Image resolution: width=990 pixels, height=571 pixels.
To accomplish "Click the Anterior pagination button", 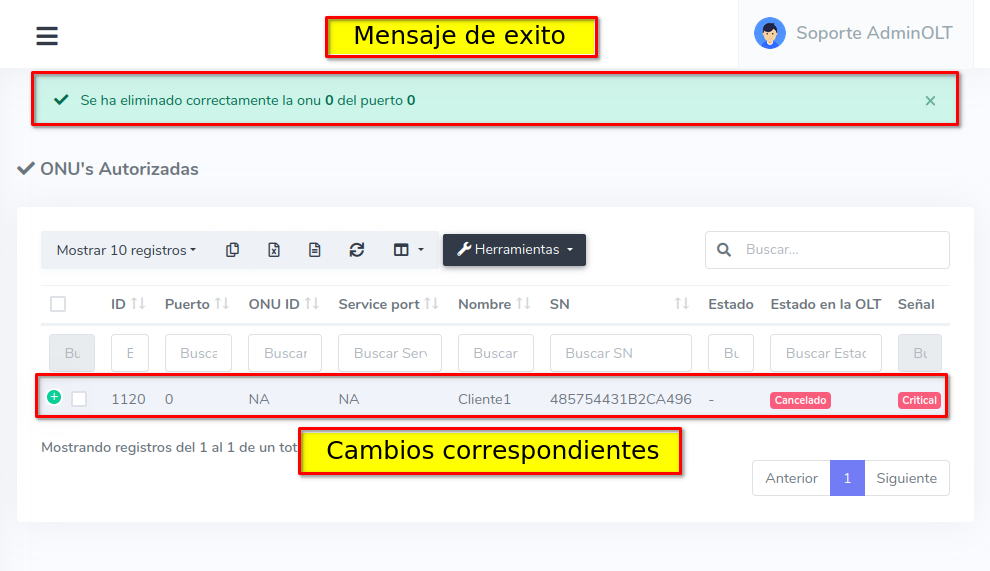I will point(791,478).
